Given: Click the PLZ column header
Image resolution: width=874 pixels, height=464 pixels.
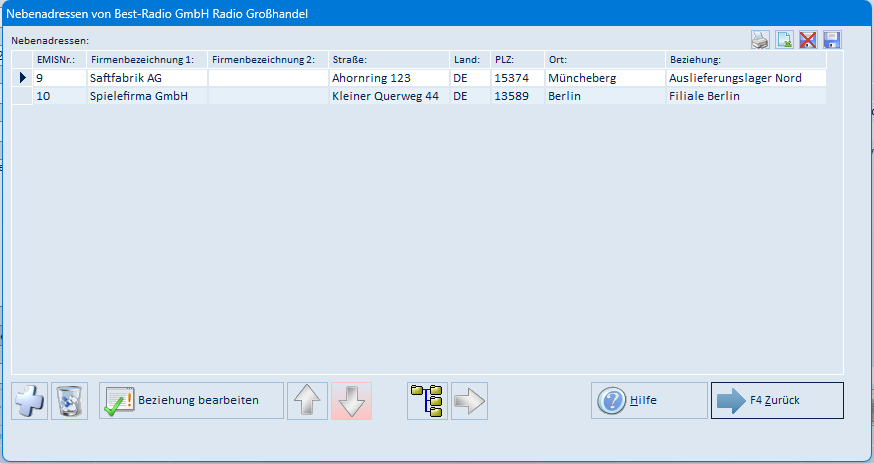Looking at the screenshot, I should pos(517,60).
